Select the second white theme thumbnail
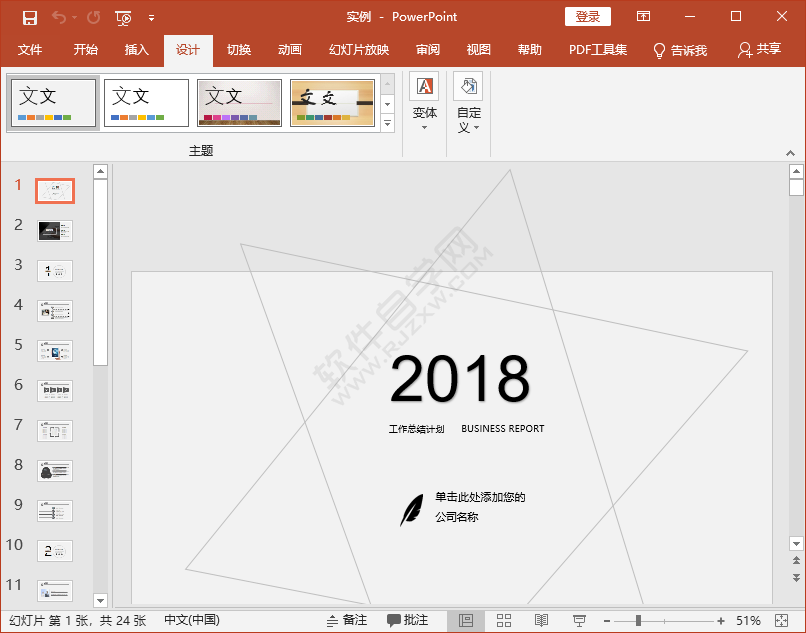The image size is (806, 633). [146, 102]
